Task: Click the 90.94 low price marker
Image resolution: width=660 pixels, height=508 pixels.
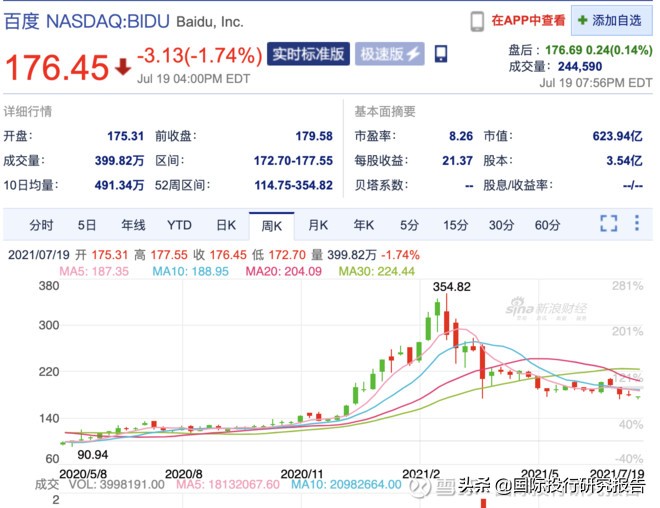Action: 93,455
